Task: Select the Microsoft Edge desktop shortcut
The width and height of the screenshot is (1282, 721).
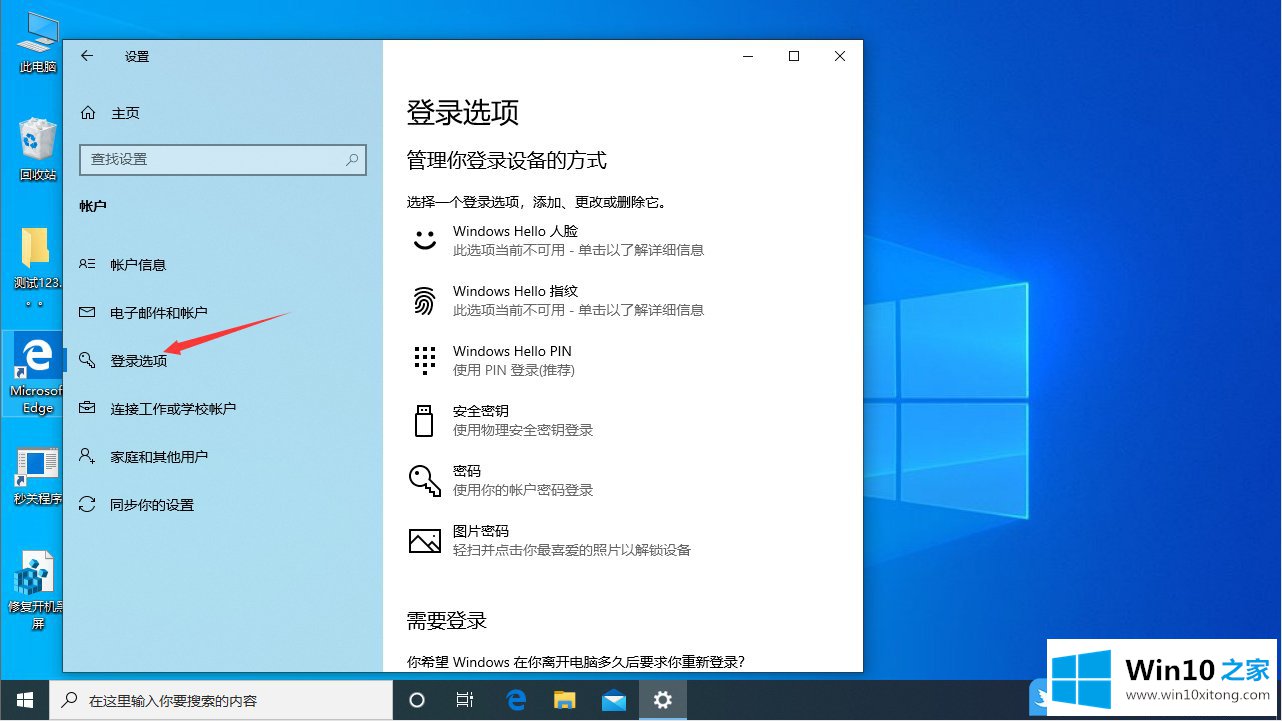Action: click(x=36, y=375)
